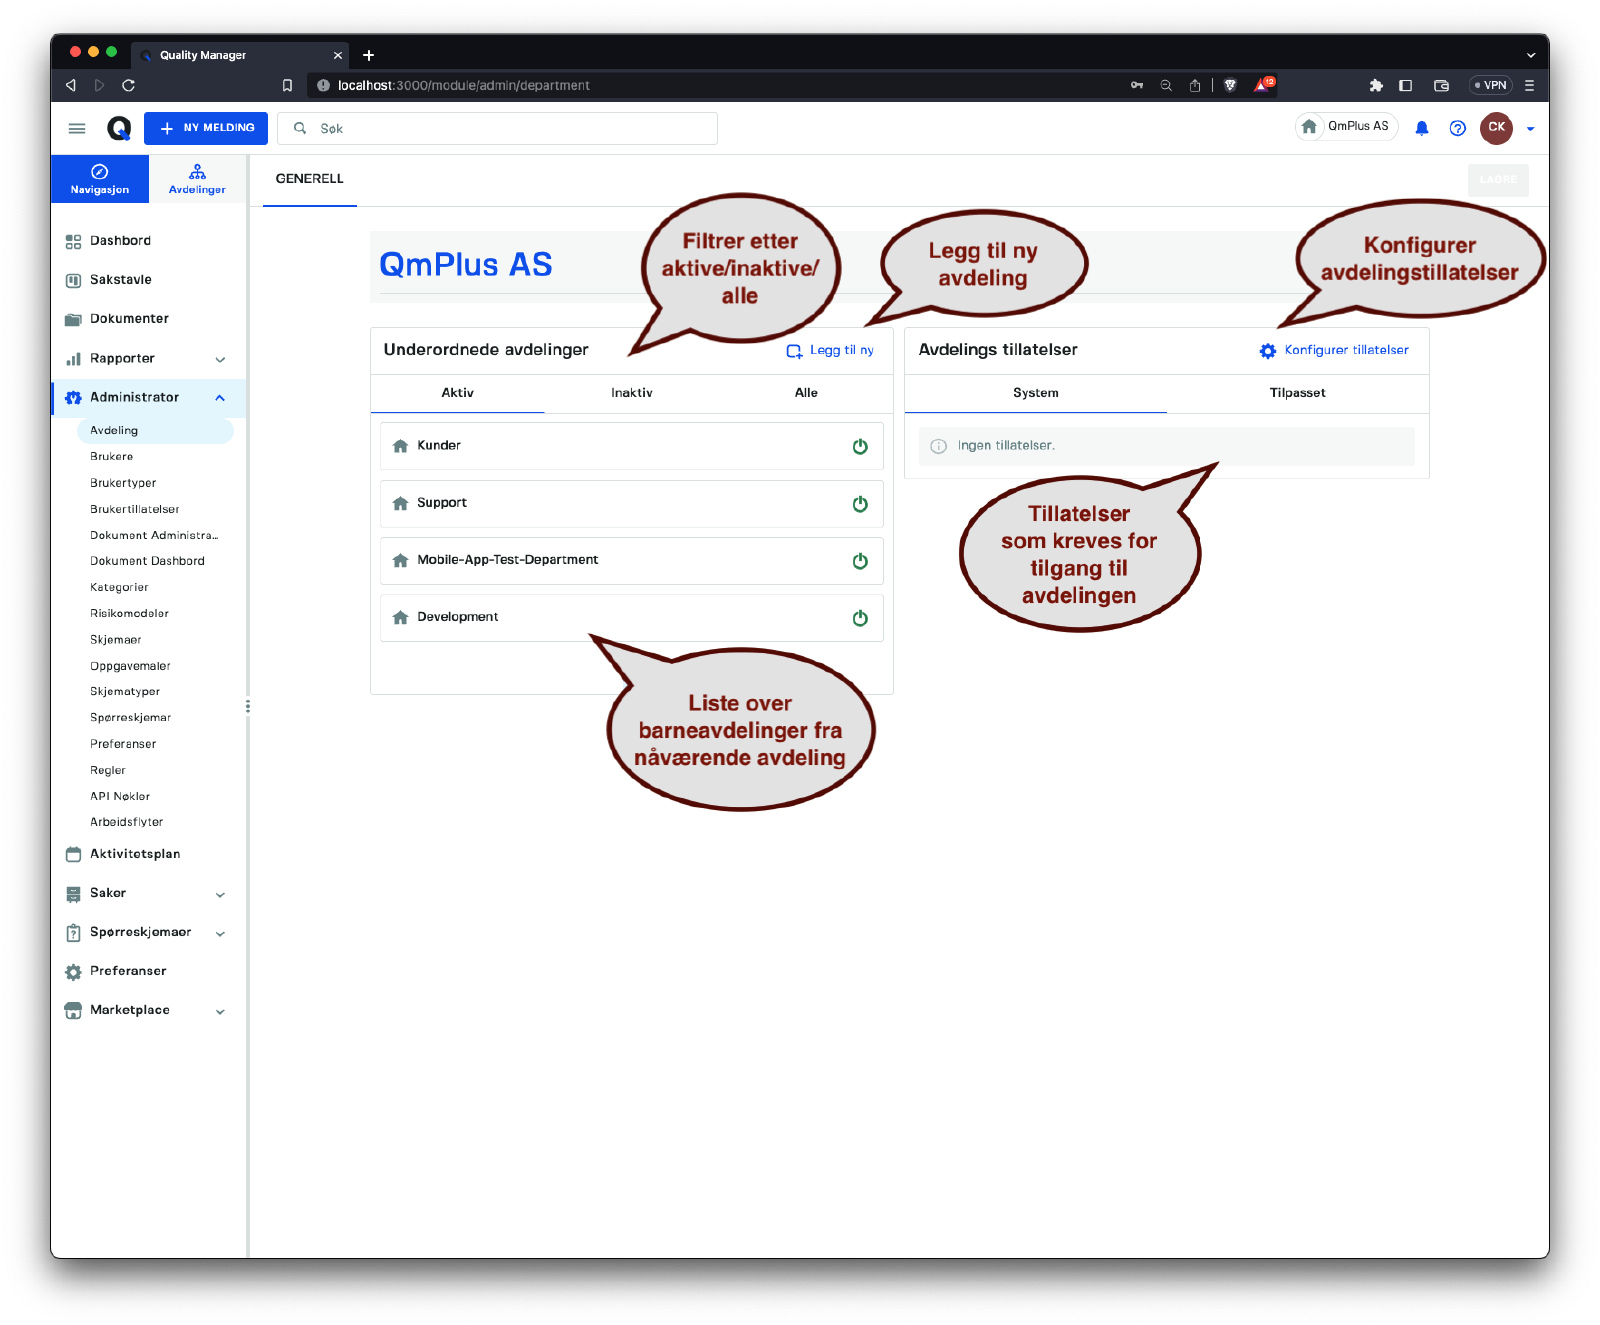
Task: Switch to Avdelinger hierarchy icon
Action: tap(197, 172)
